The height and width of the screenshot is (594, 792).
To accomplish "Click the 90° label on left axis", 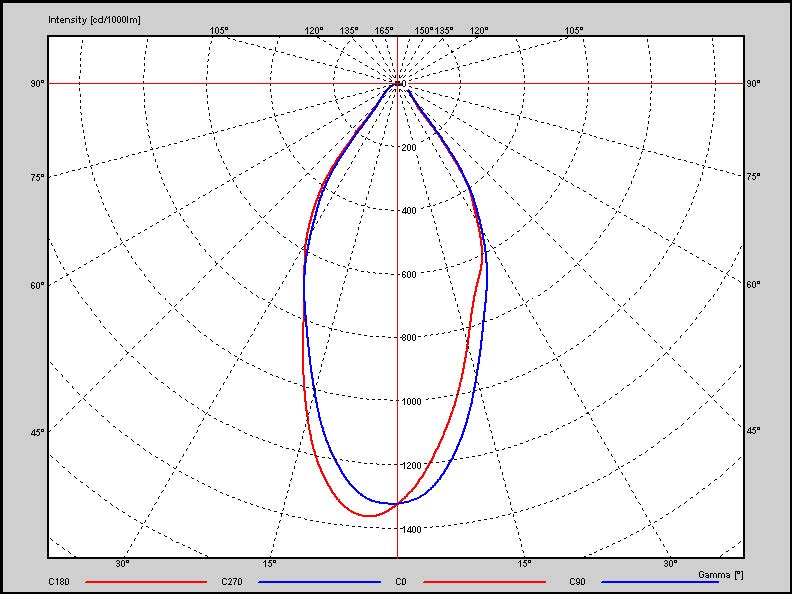I will point(37,83).
